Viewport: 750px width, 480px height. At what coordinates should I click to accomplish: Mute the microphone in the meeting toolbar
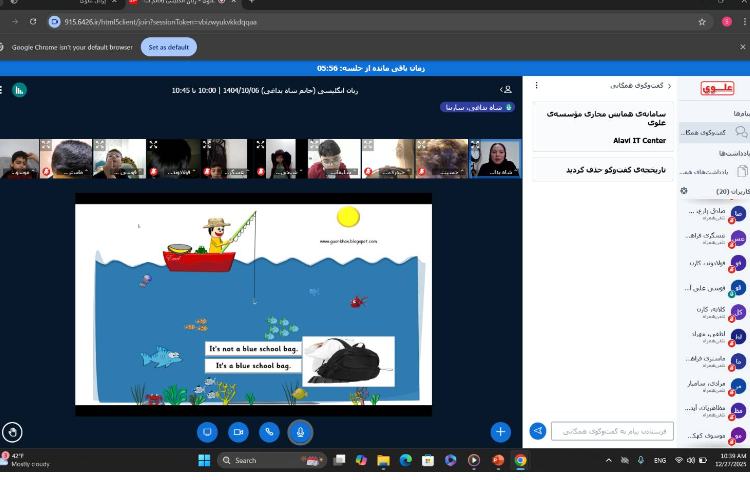[x=299, y=432]
